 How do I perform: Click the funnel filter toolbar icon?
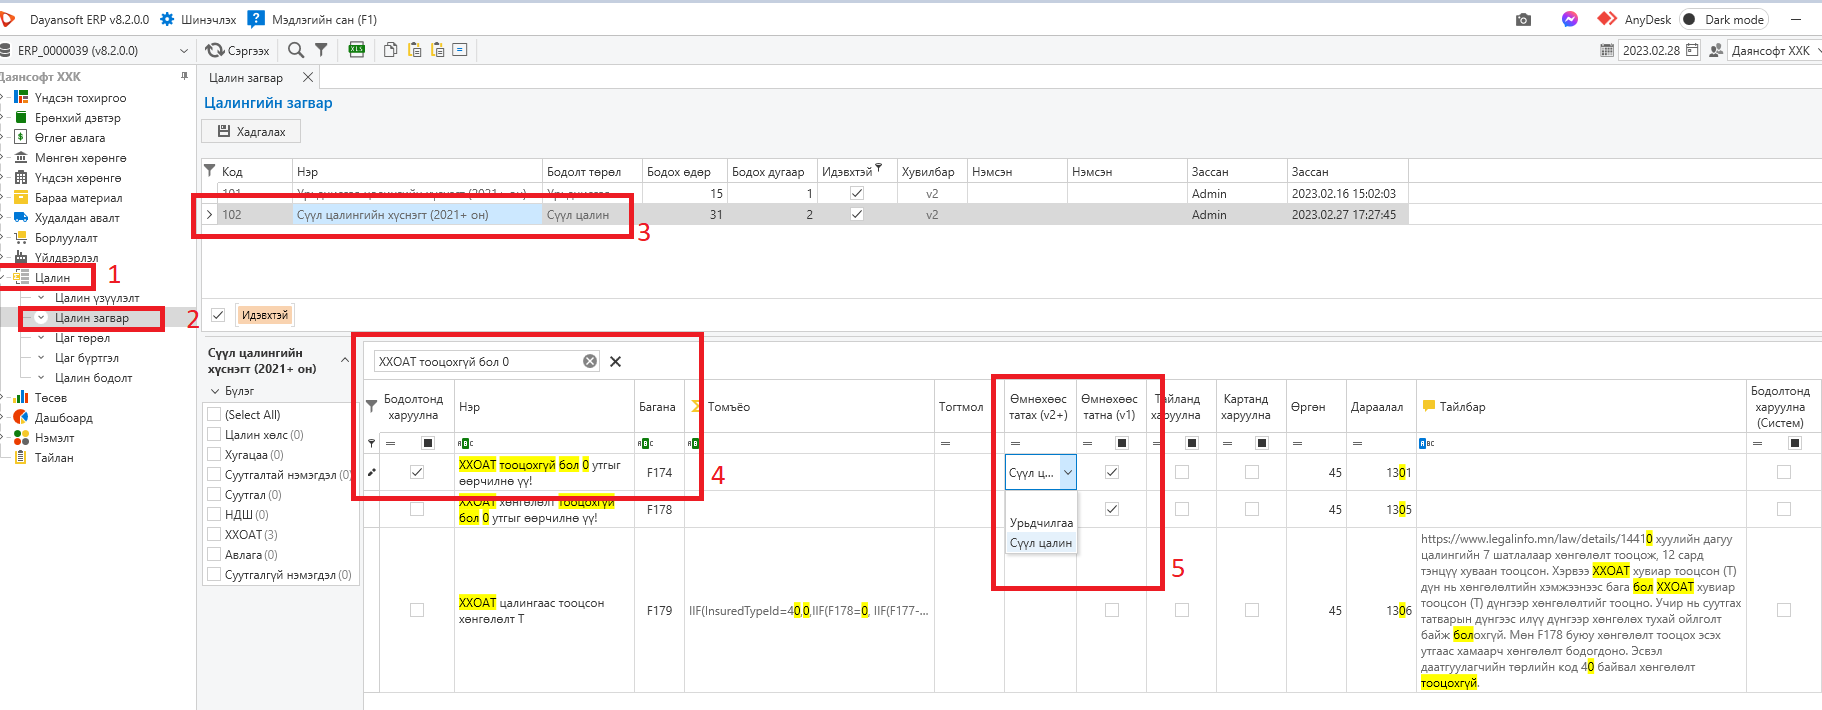[x=321, y=50]
